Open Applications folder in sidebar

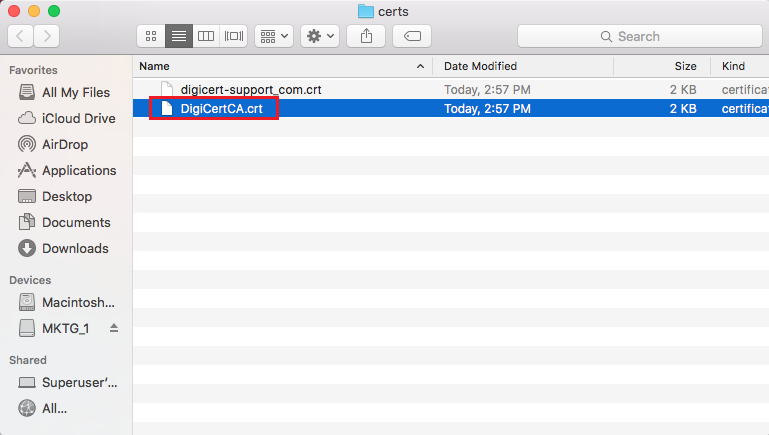point(79,170)
